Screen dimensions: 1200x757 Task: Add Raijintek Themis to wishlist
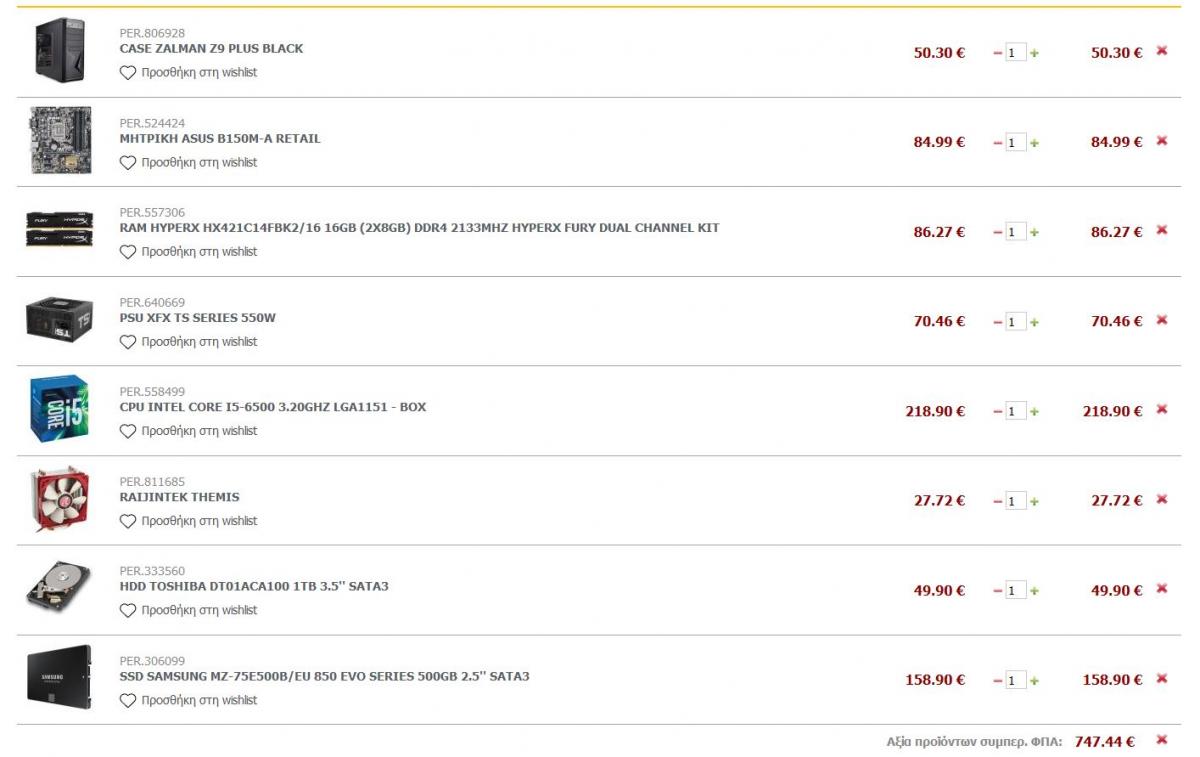188,521
